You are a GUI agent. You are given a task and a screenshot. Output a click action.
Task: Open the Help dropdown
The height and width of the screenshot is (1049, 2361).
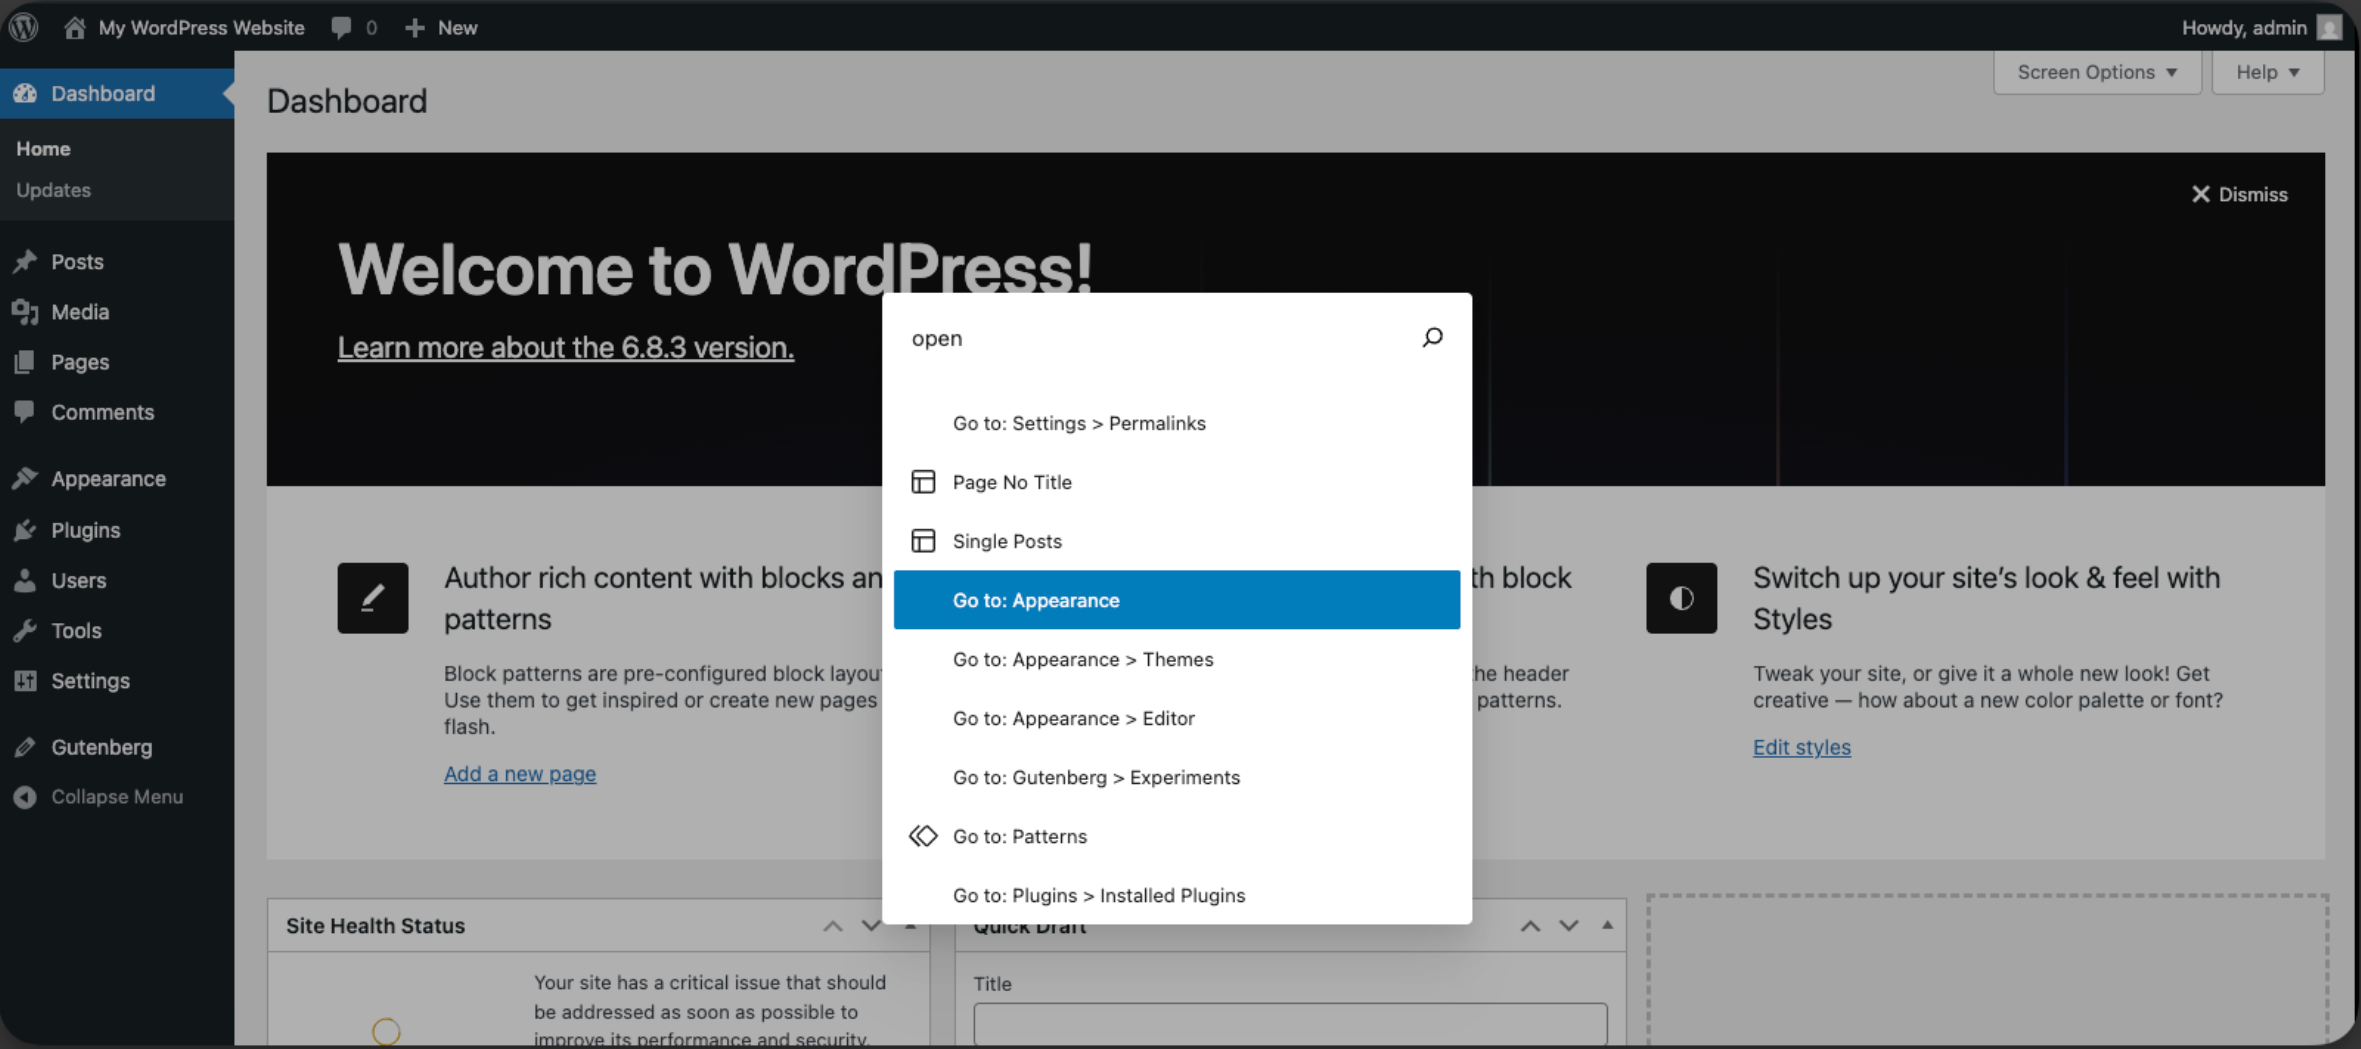(2267, 71)
